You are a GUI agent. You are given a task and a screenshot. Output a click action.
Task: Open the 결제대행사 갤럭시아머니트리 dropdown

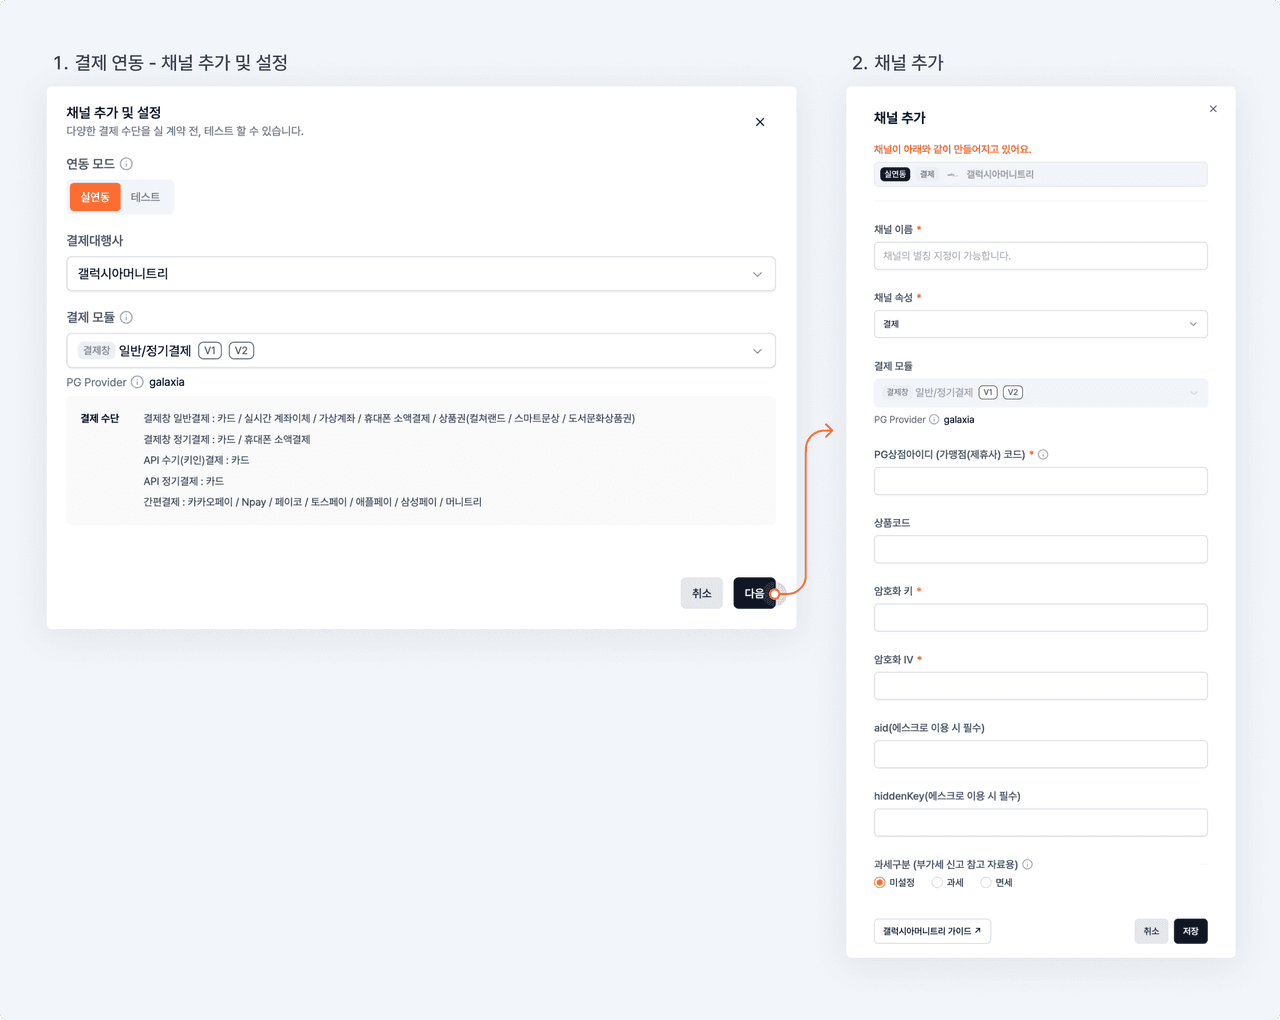pos(421,274)
